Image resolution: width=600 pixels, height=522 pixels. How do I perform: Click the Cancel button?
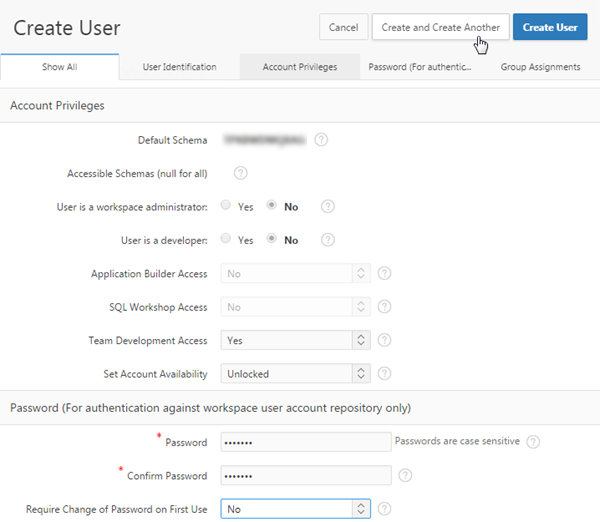tap(343, 27)
